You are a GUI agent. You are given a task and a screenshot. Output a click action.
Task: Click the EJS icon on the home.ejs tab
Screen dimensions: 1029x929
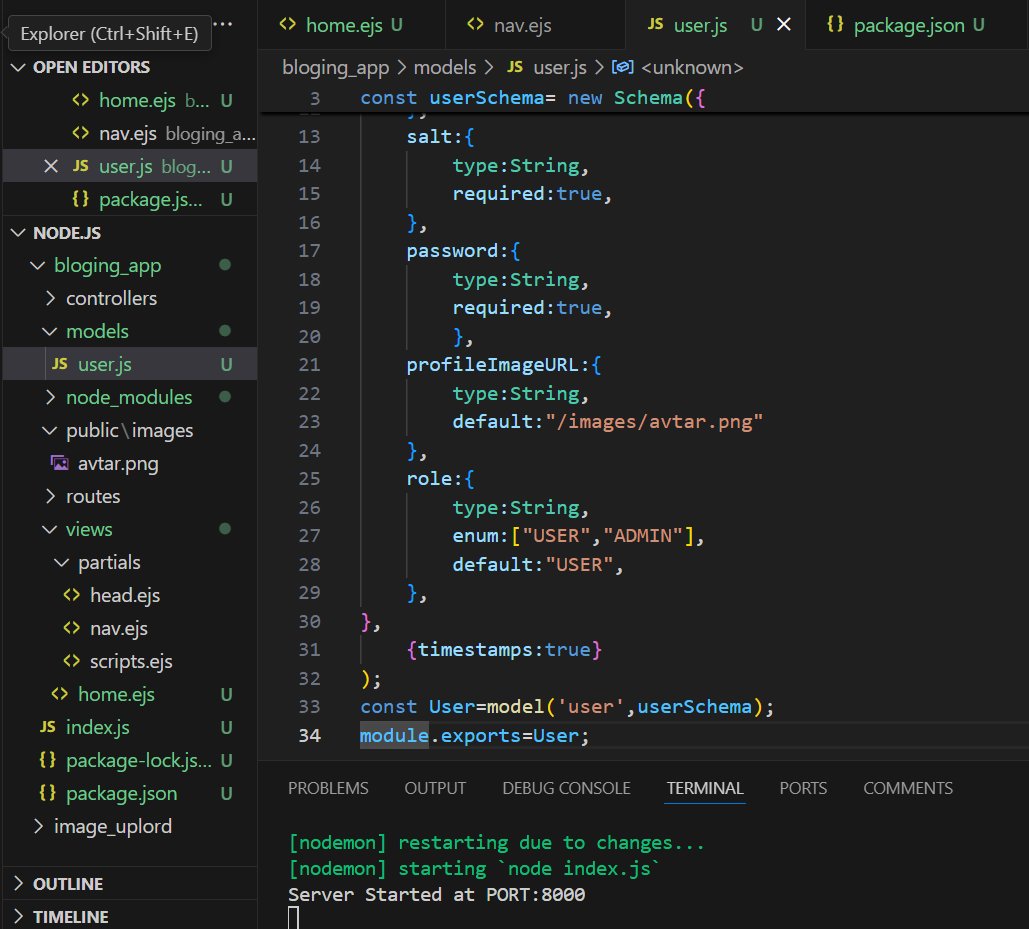287,24
